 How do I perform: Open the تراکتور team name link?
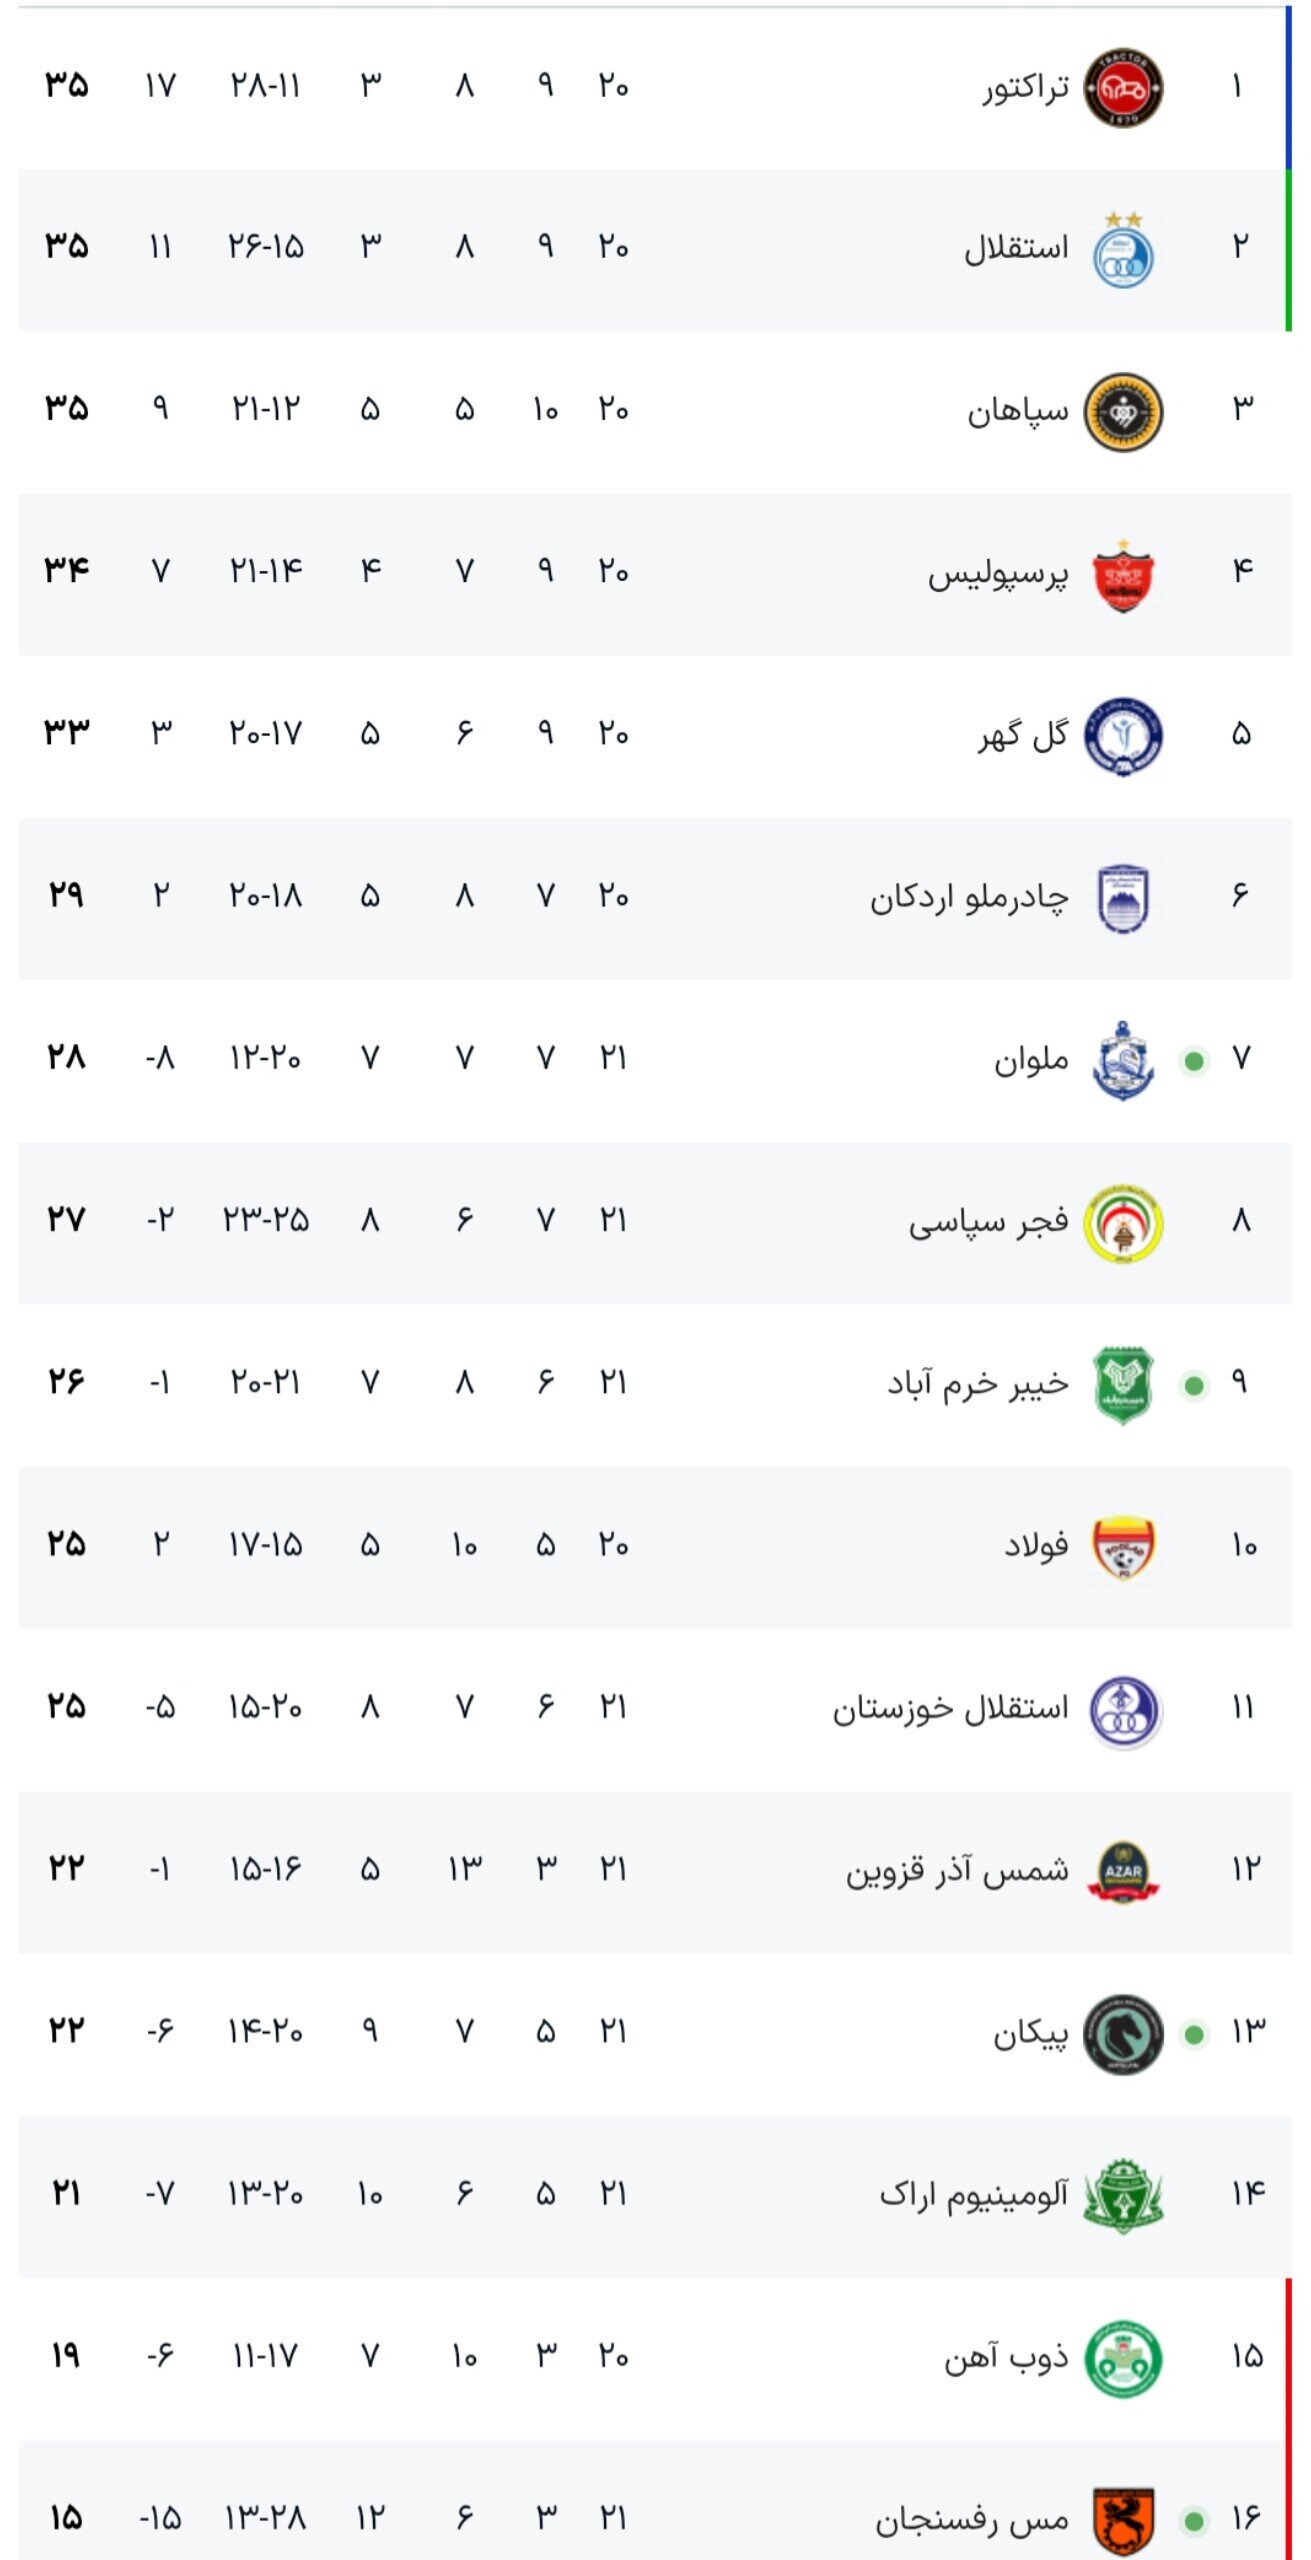1025,88
